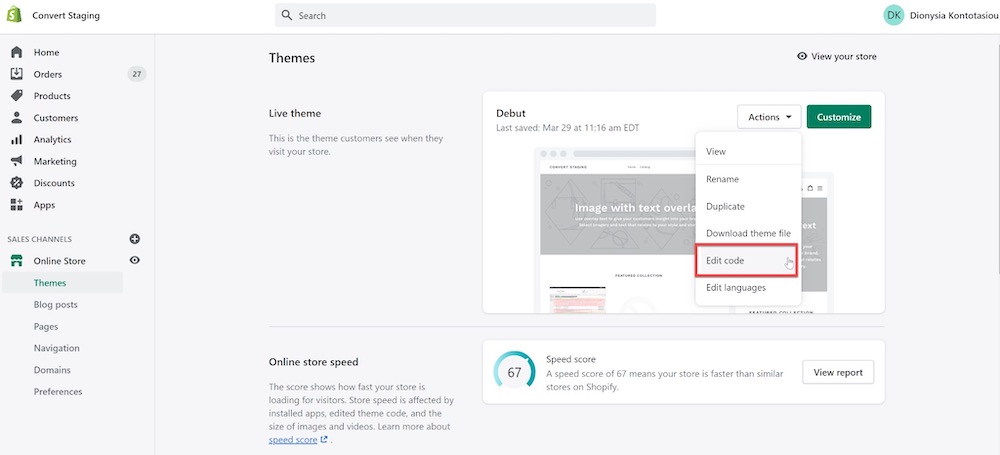Click the Debut theme name
This screenshot has width=1000, height=455.
(511, 113)
